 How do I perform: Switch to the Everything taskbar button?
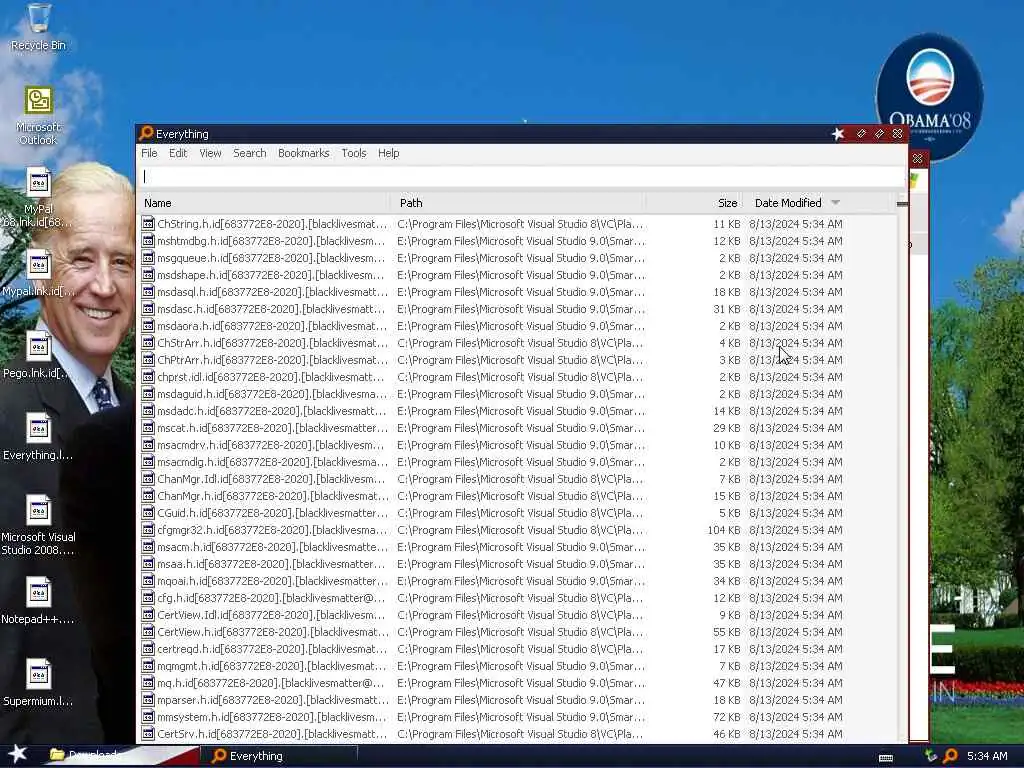(x=279, y=756)
